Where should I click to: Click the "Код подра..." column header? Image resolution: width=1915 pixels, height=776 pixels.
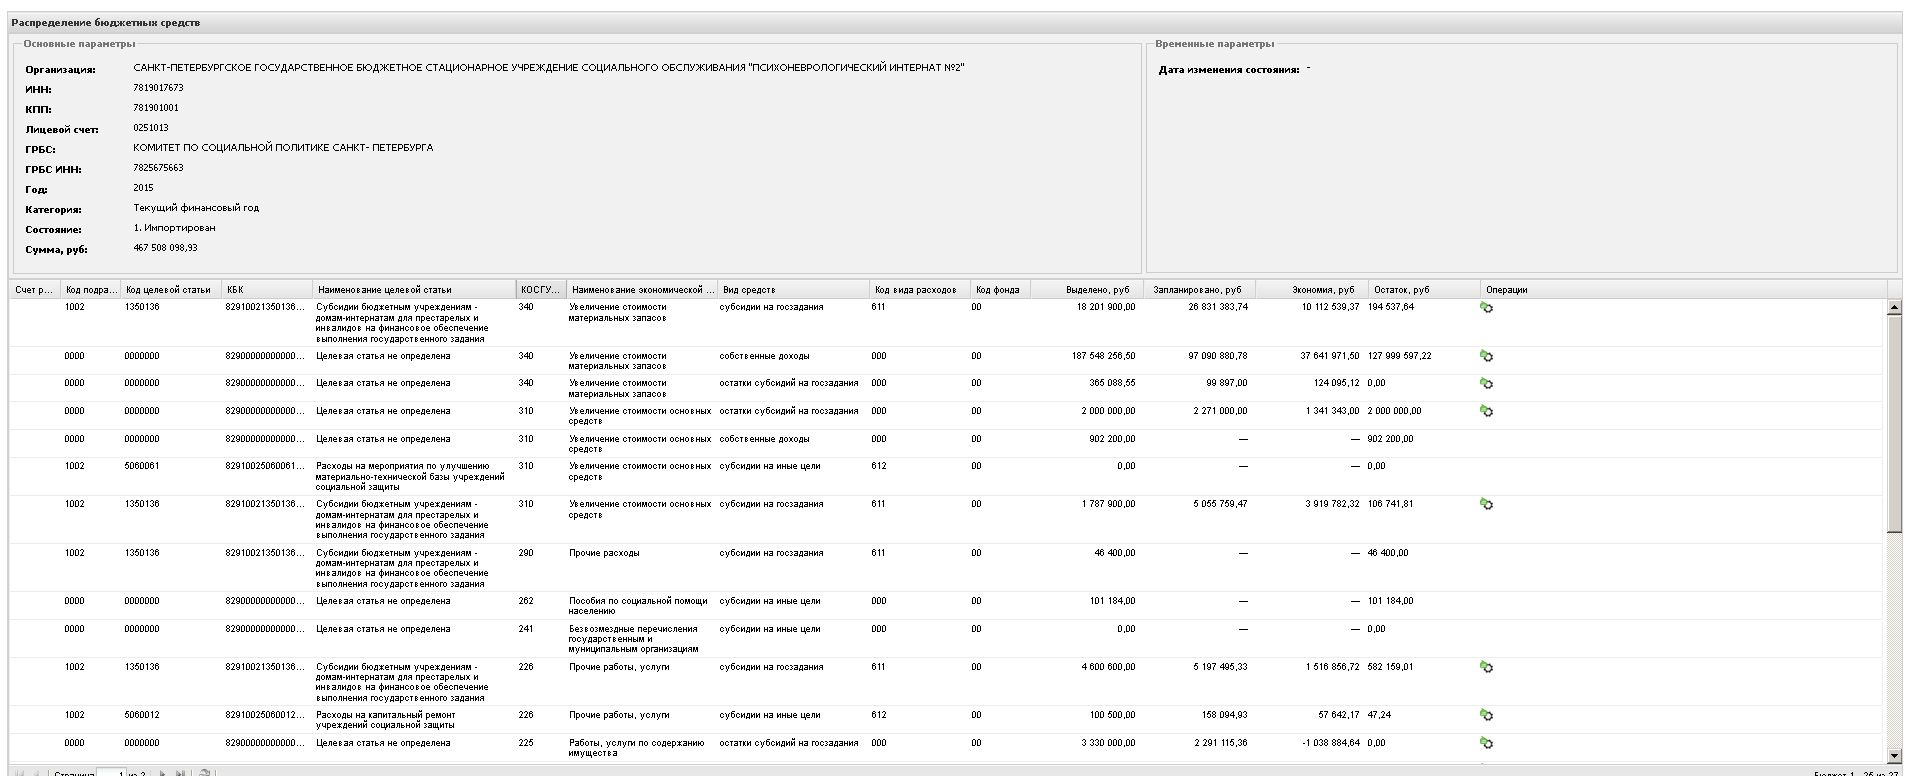(91, 290)
